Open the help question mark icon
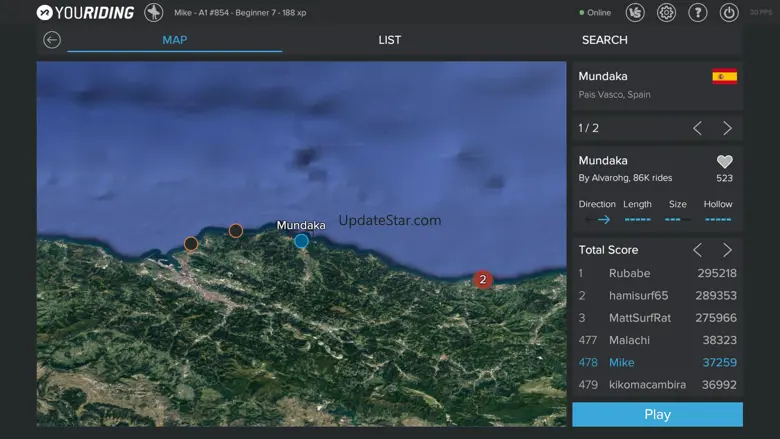This screenshot has width=780, height=439. tap(698, 12)
